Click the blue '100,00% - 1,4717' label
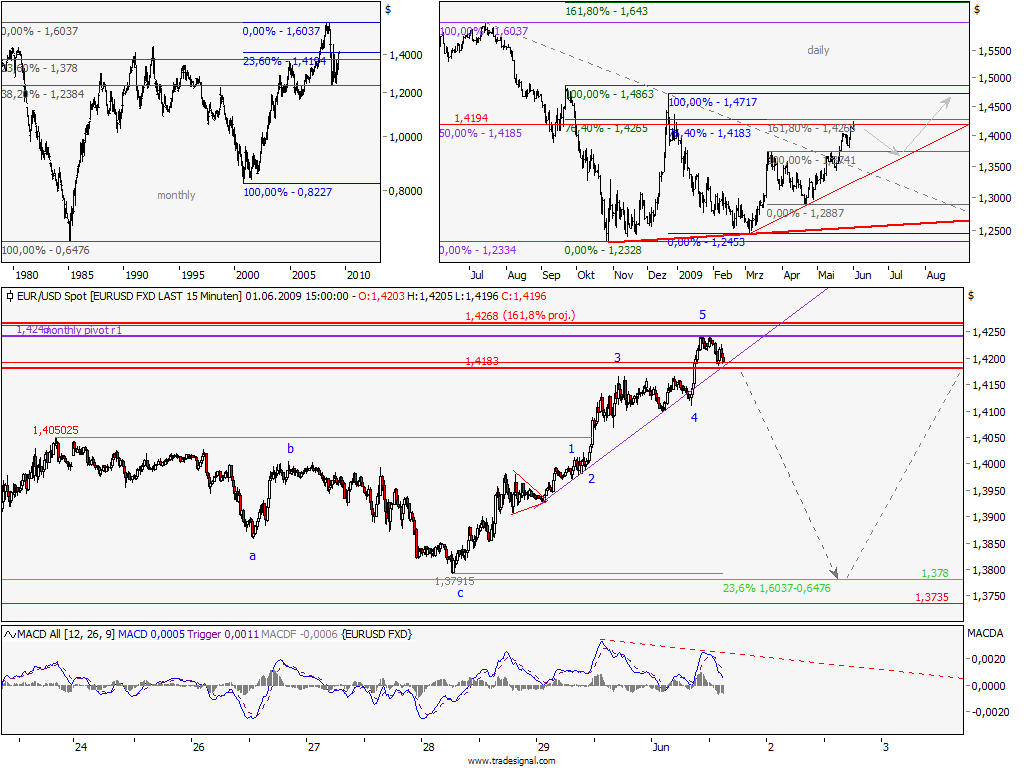 pyautogui.click(x=713, y=103)
